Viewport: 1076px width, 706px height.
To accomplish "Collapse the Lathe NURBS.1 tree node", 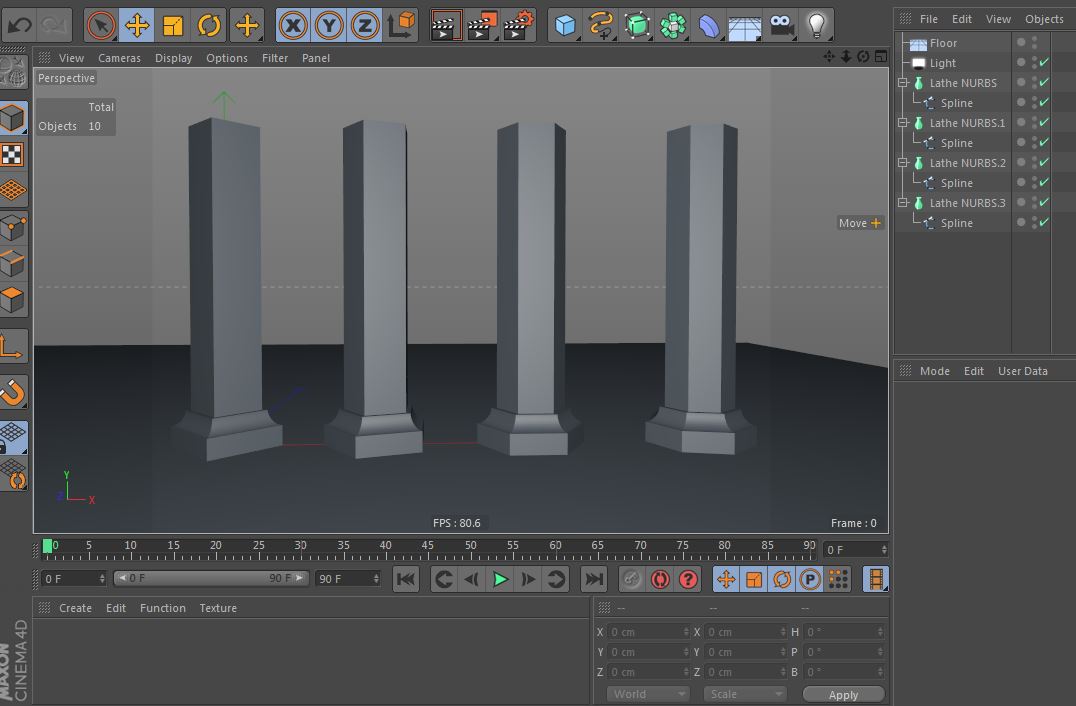I will pos(903,123).
